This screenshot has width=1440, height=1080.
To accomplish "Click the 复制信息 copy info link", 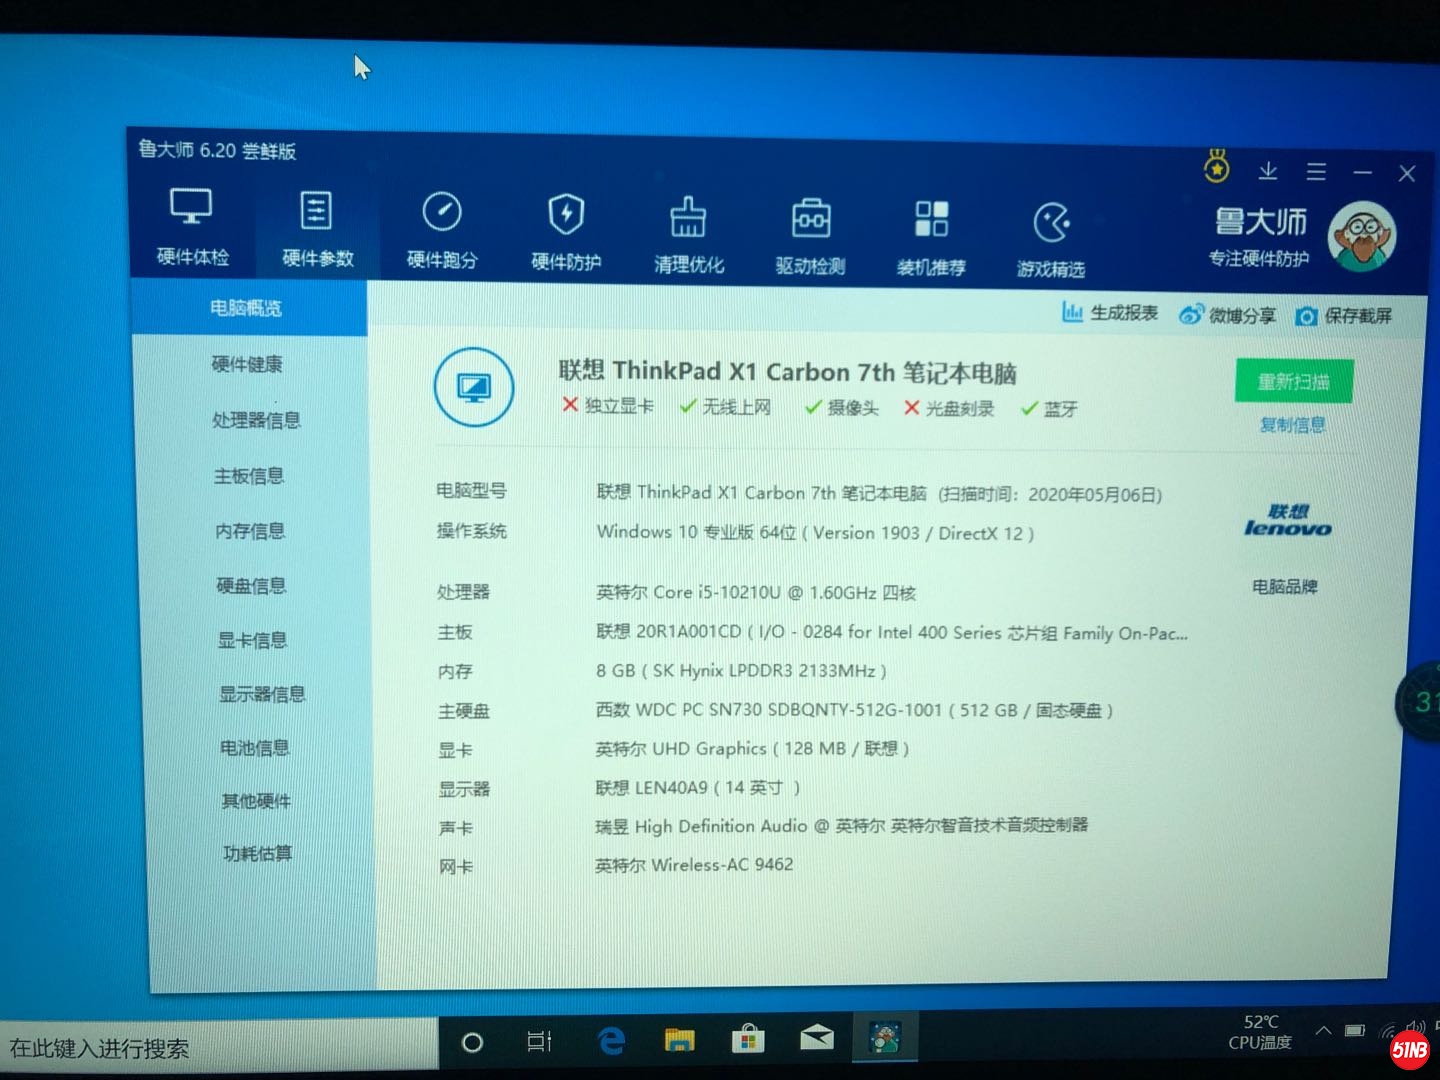I will click(1294, 425).
